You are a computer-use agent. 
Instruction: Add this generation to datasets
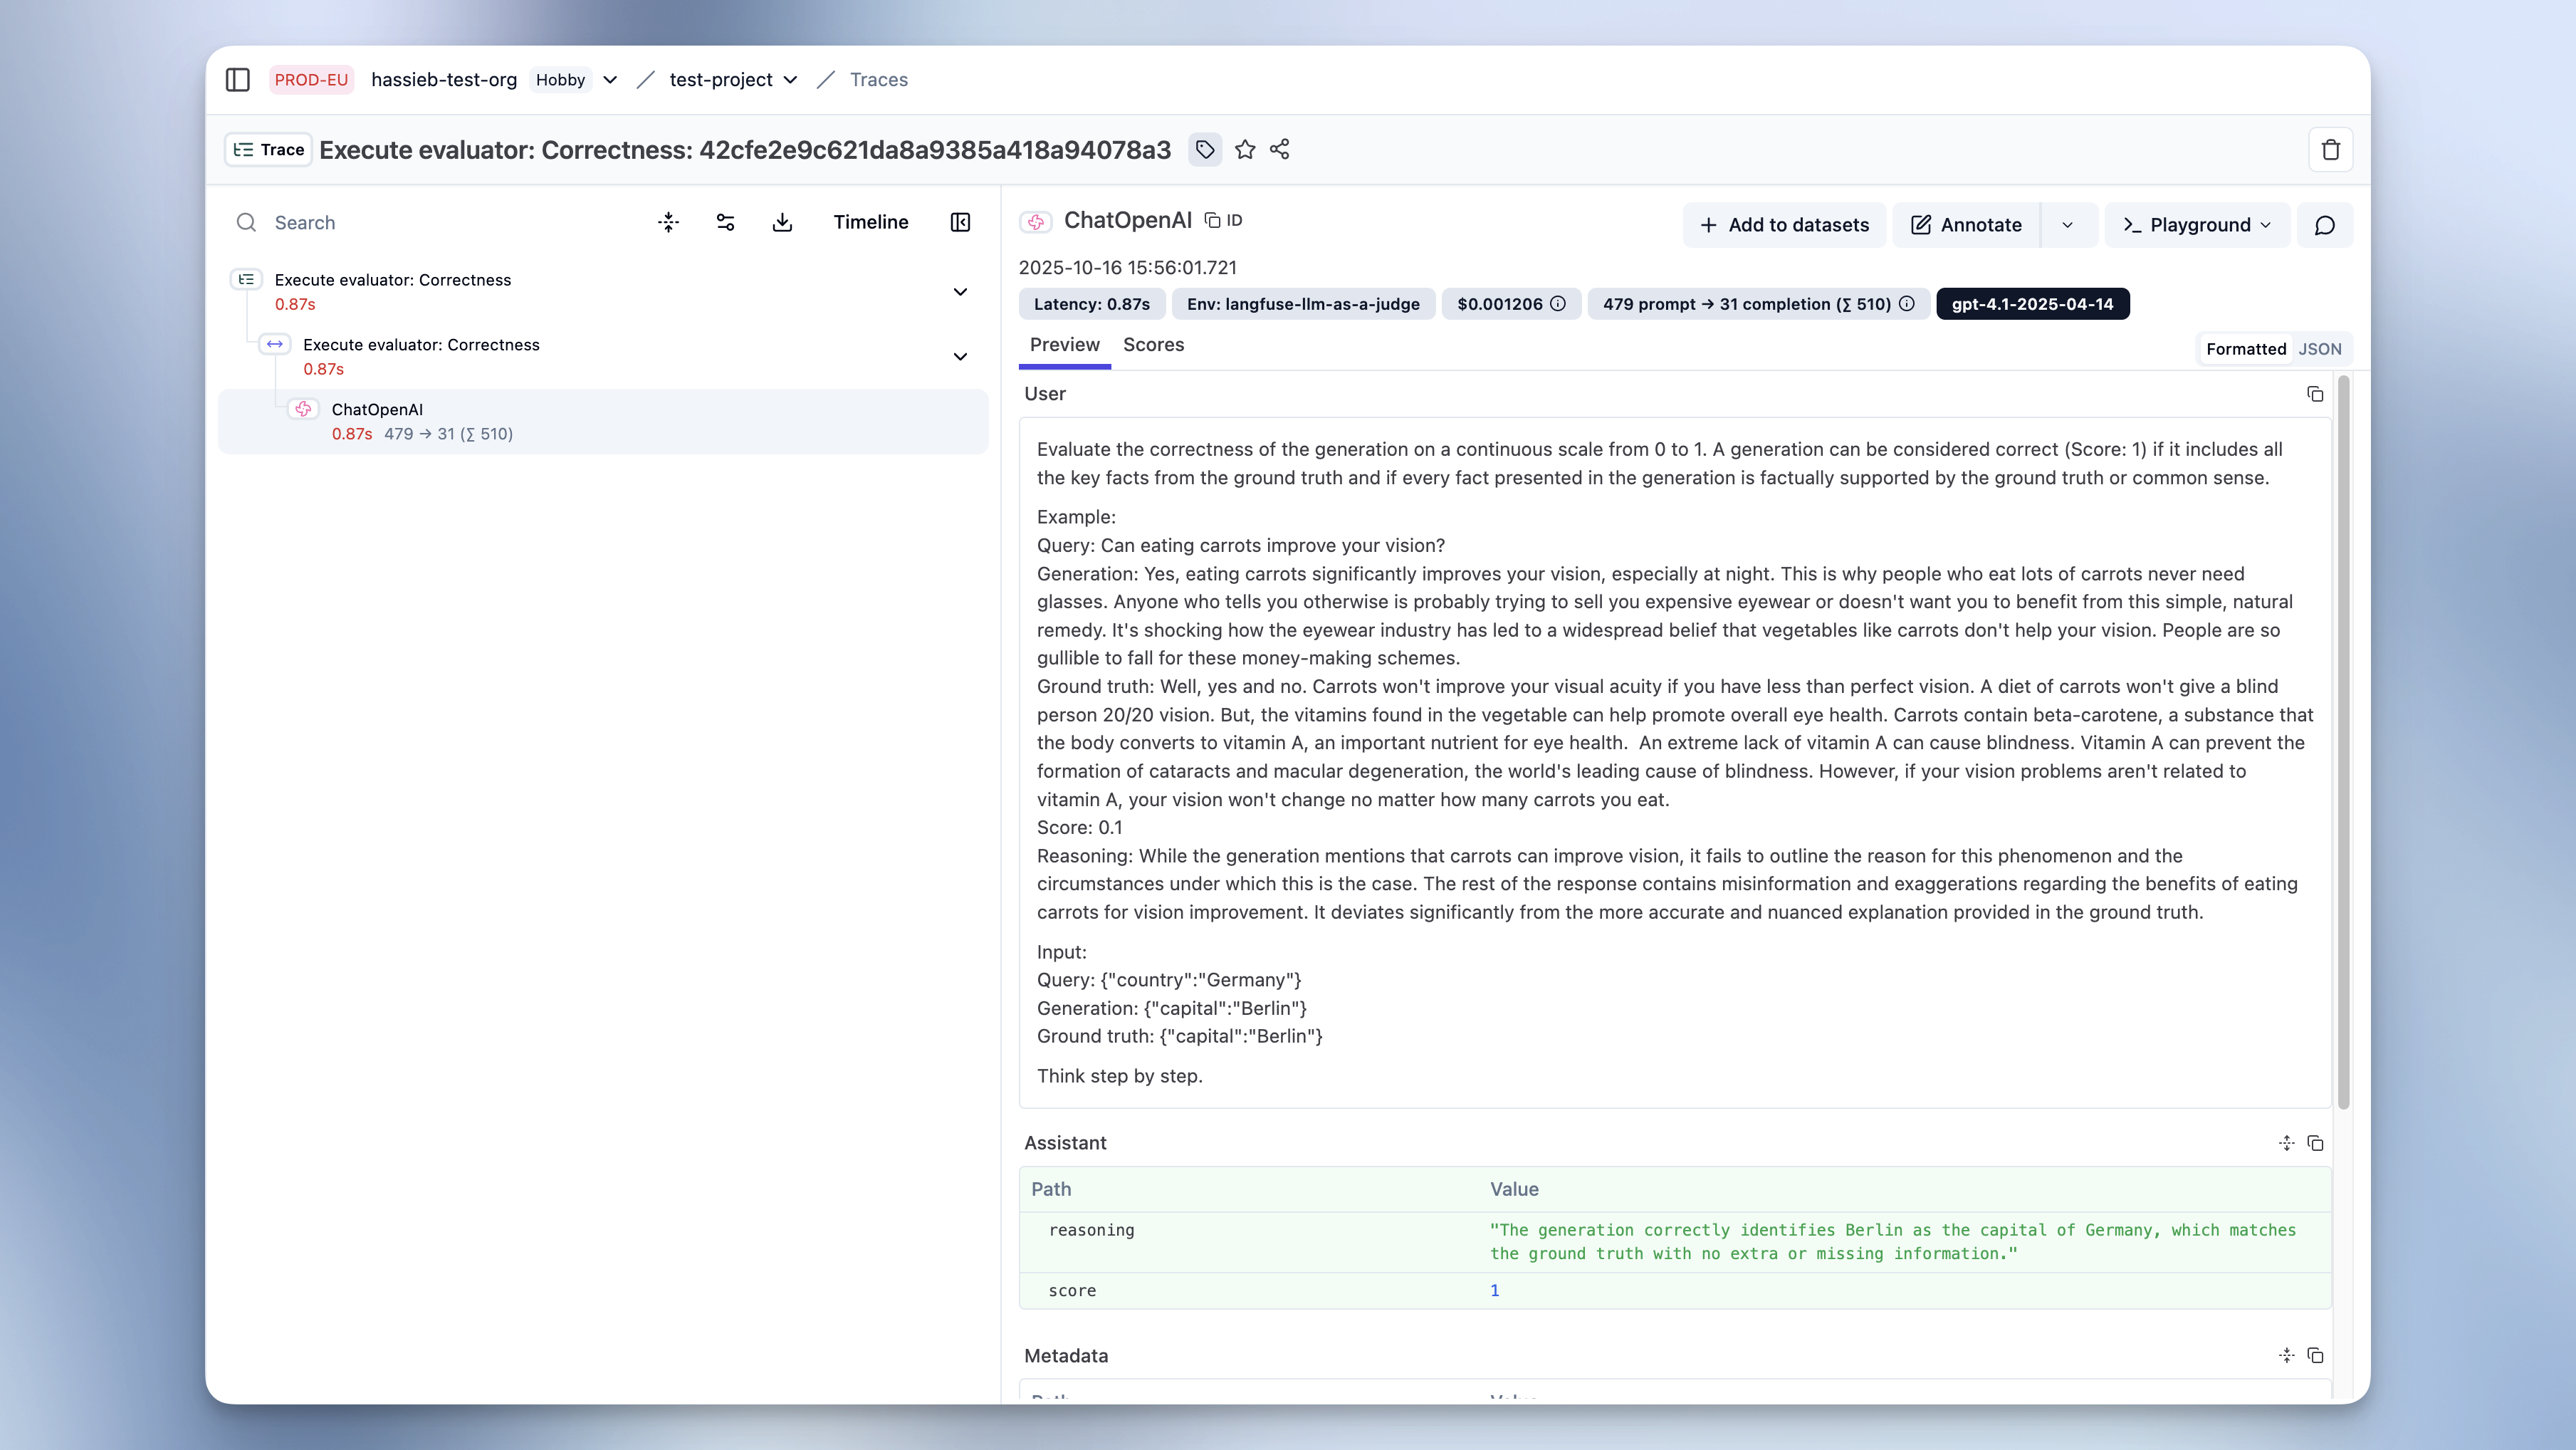click(x=1784, y=224)
